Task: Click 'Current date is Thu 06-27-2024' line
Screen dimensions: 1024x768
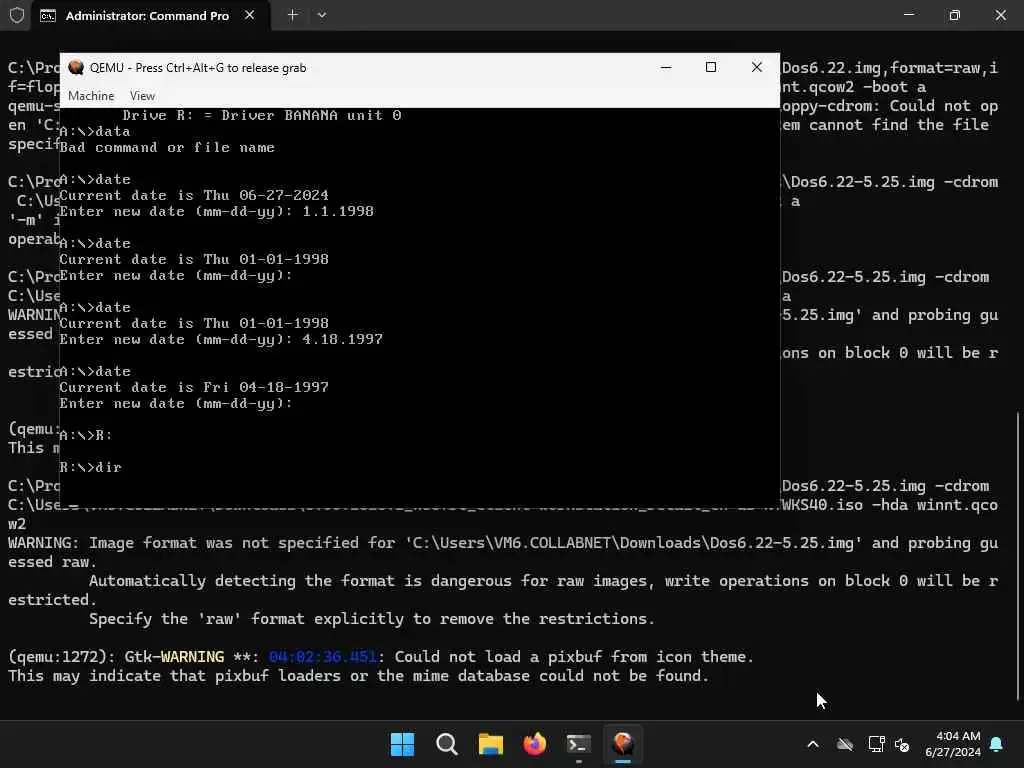Action: point(194,195)
